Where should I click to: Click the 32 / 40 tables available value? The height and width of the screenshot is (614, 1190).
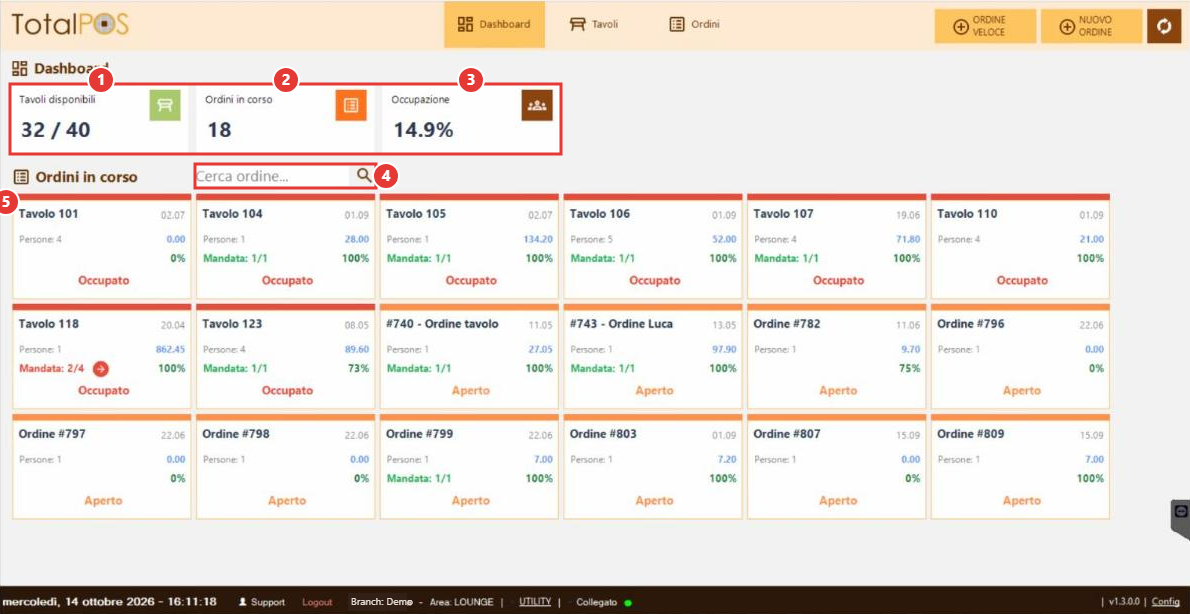tap(55, 131)
